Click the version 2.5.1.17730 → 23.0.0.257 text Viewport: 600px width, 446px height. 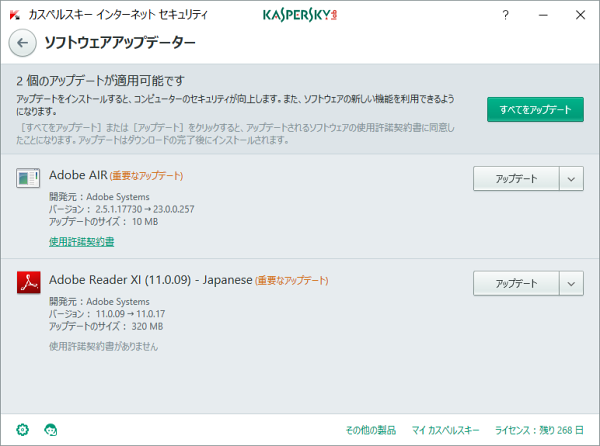(x=145, y=209)
